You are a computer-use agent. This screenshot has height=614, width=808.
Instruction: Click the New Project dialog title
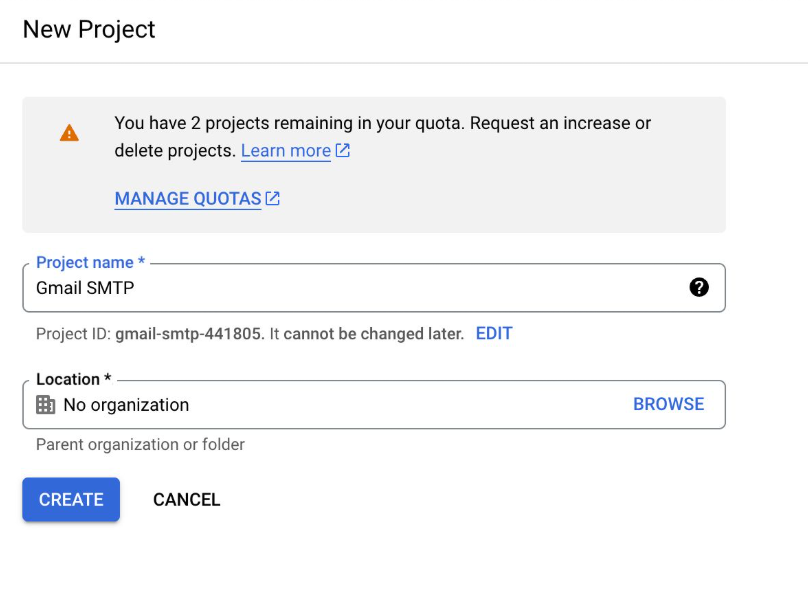point(90,29)
